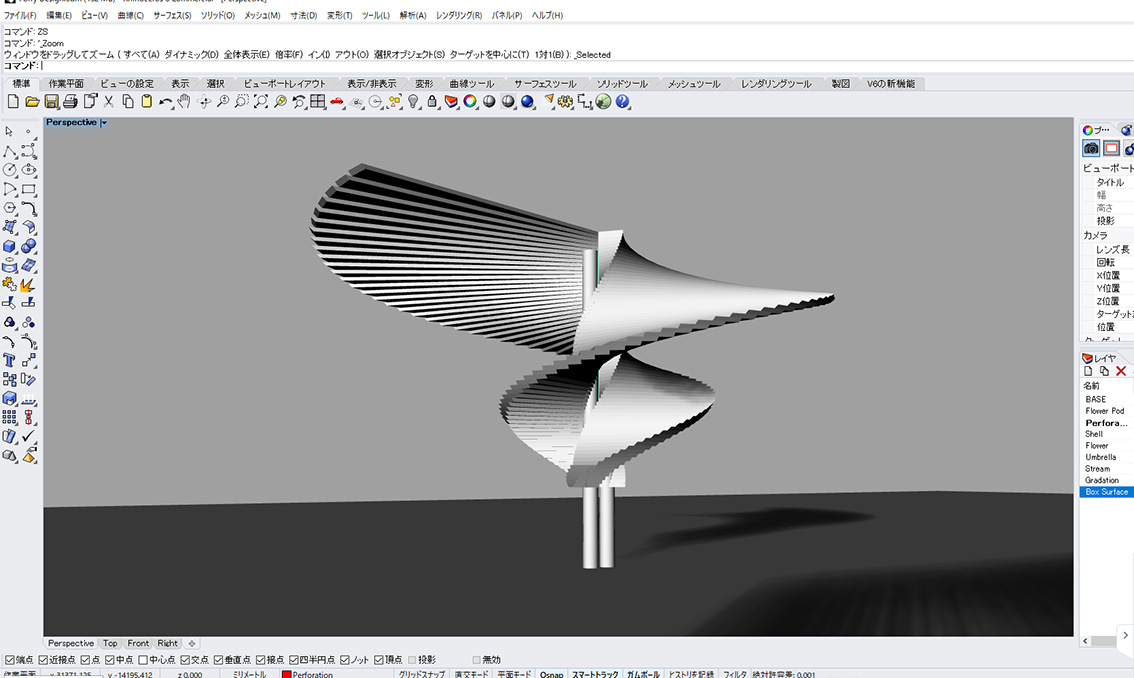1134x678 pixels.
Task: Switch to the サーフェスツール toolbar tab
Action: (545, 84)
